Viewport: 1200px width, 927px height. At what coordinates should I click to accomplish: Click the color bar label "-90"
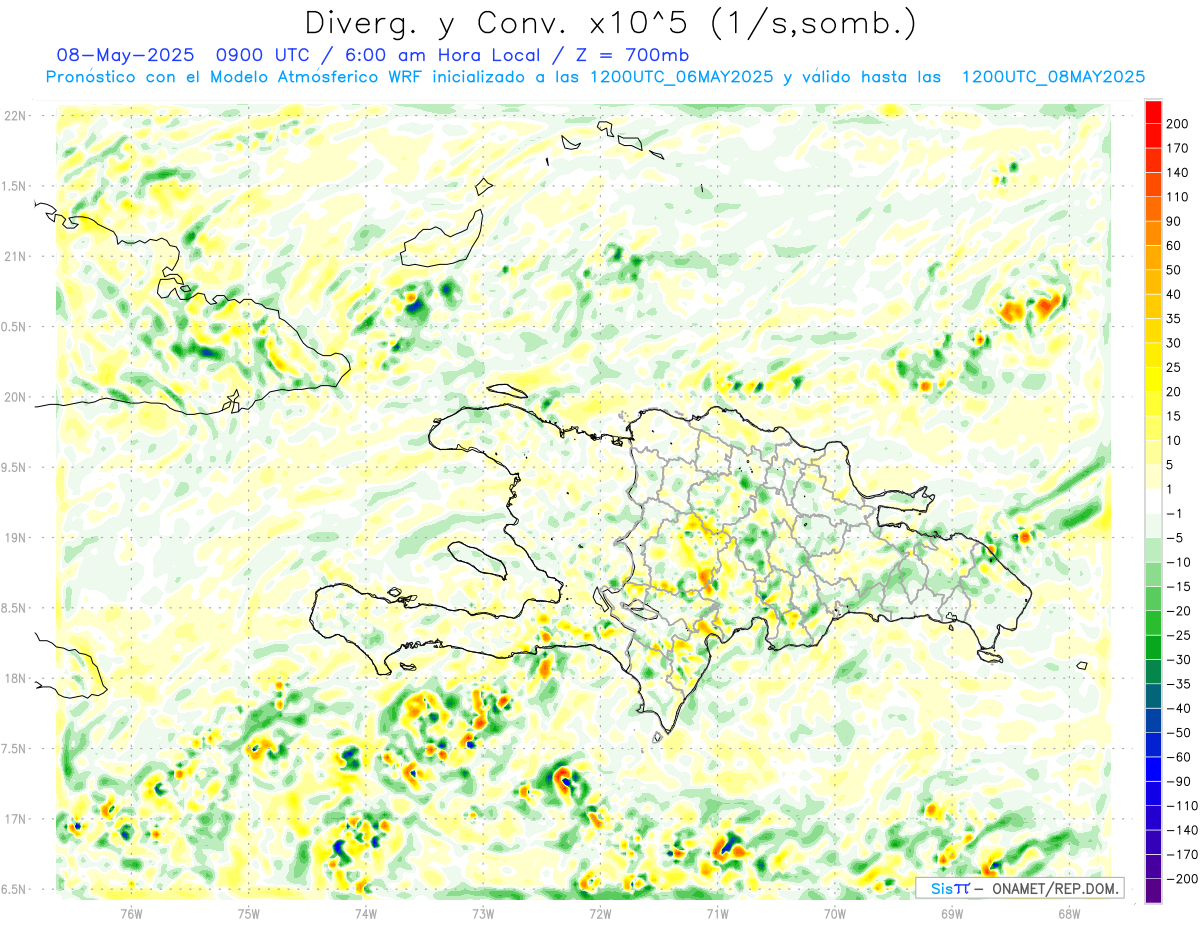pyautogui.click(x=1178, y=782)
